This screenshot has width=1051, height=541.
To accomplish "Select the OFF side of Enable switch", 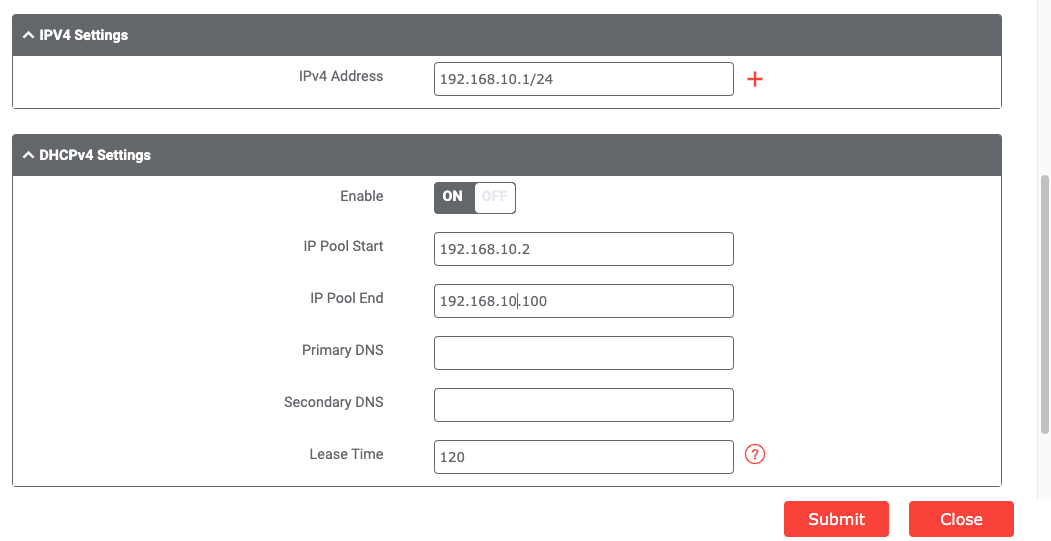I will (495, 197).
